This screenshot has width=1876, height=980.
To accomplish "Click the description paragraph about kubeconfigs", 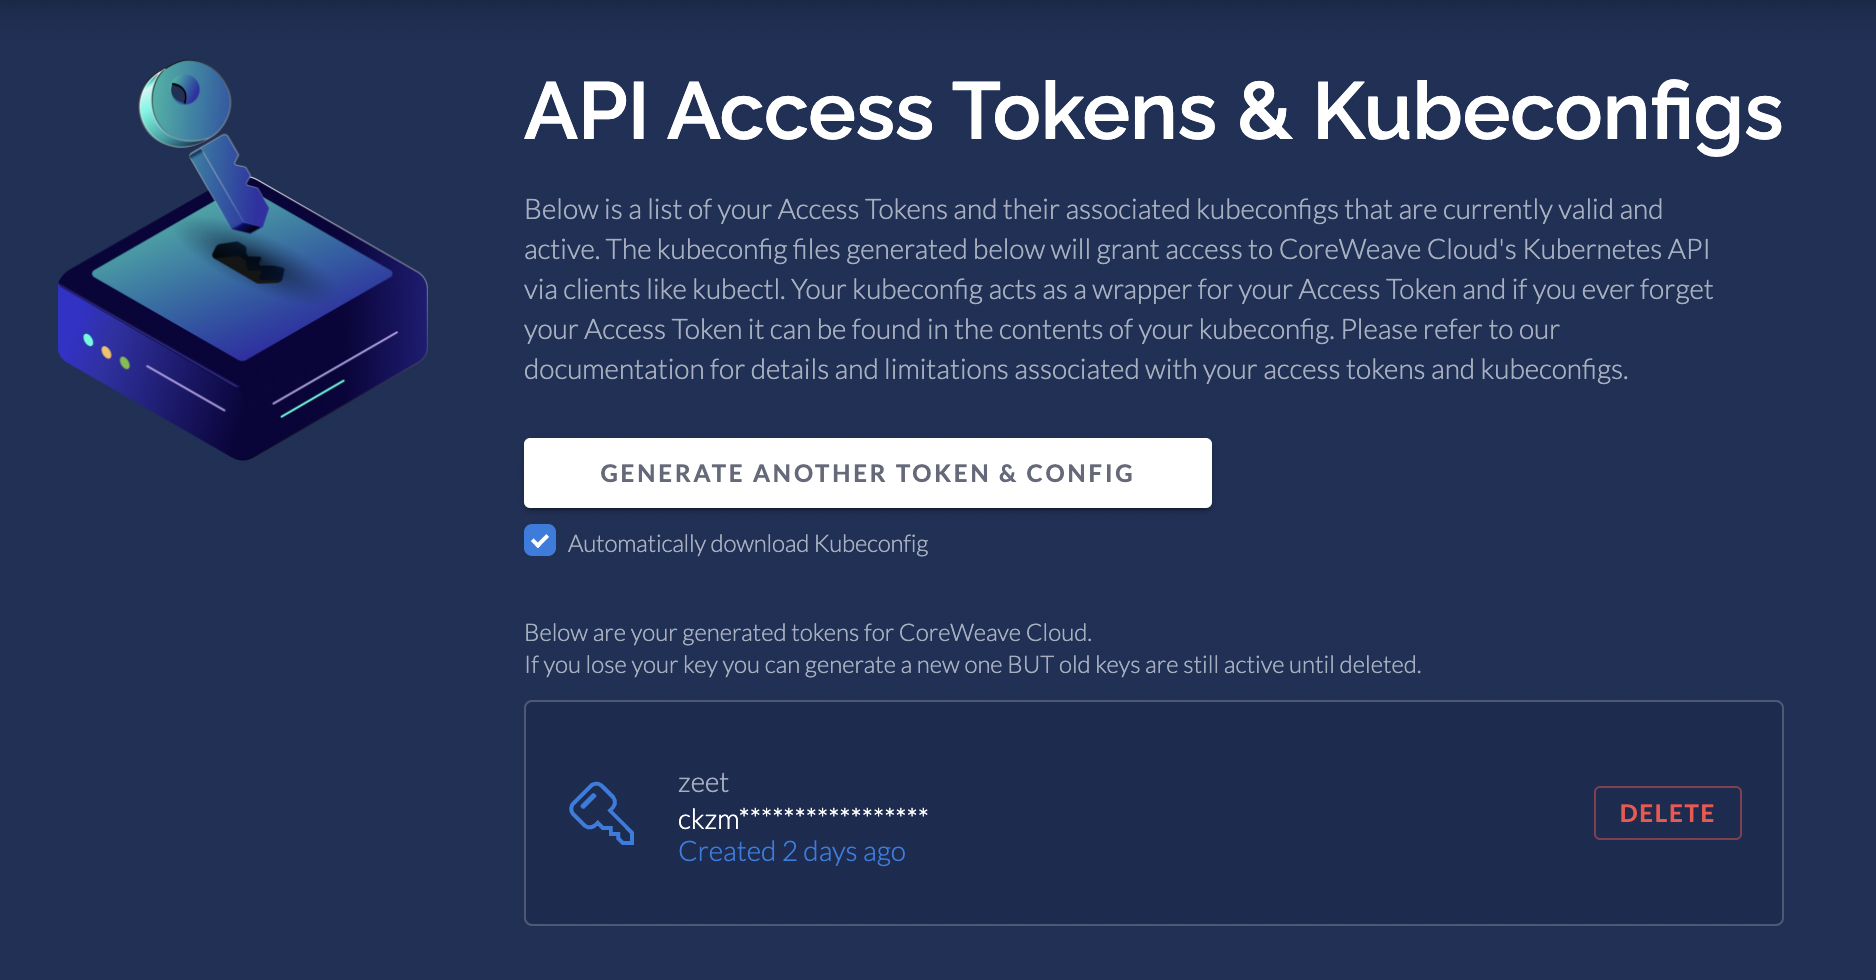I will click(1118, 289).
